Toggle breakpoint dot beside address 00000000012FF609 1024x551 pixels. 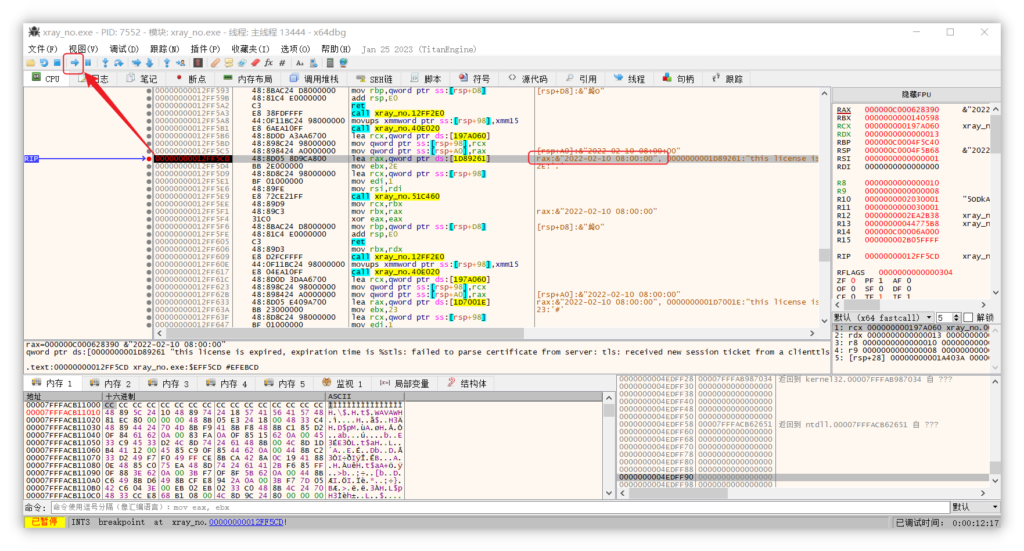tap(149, 257)
